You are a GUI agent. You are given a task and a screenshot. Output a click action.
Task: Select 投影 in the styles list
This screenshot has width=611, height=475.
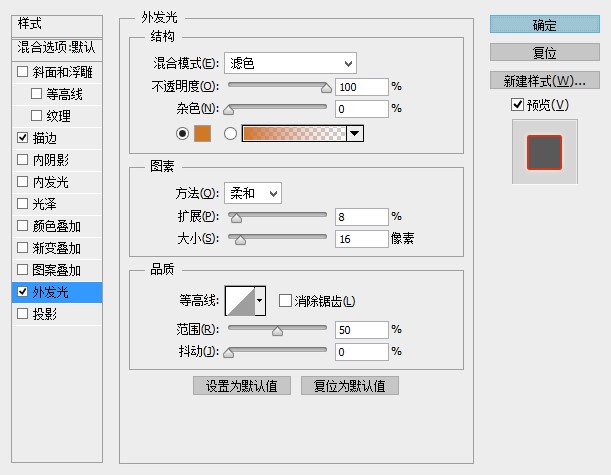coord(57,314)
